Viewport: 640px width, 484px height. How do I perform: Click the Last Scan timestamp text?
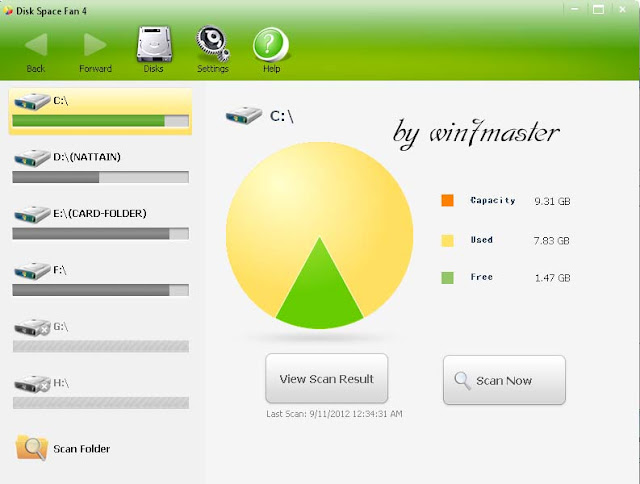(334, 414)
